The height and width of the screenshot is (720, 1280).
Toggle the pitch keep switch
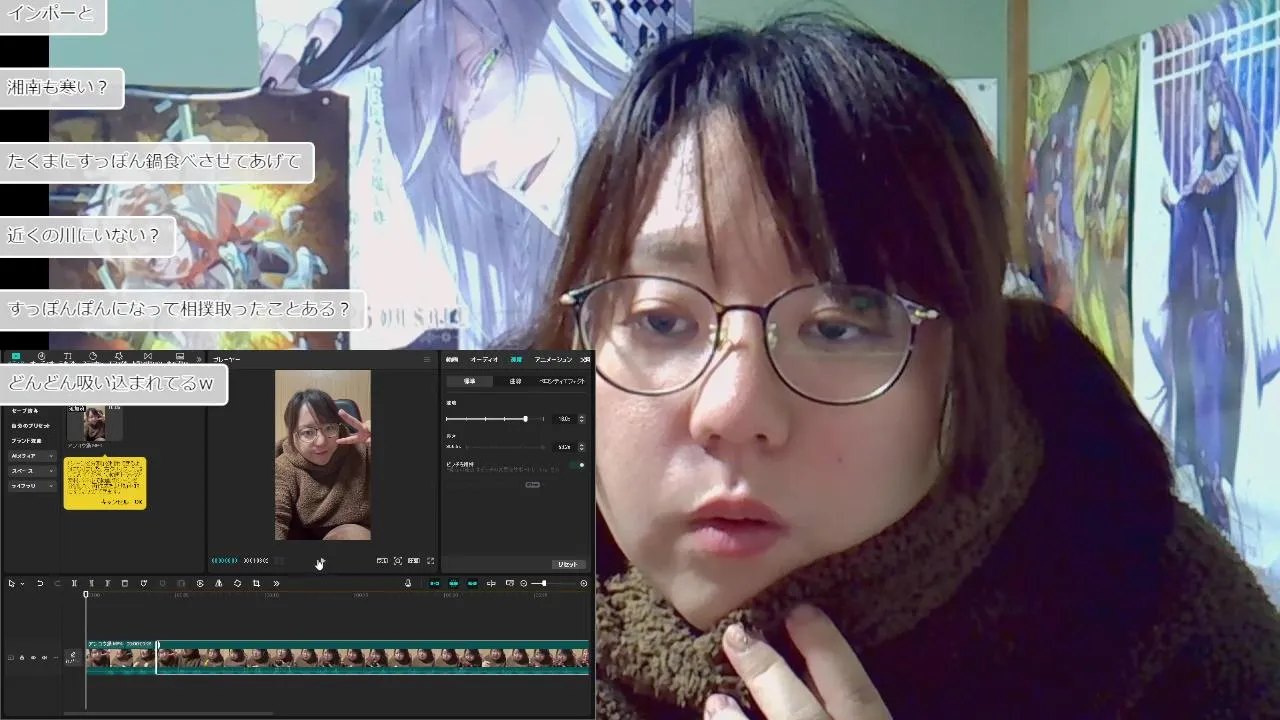tap(577, 465)
